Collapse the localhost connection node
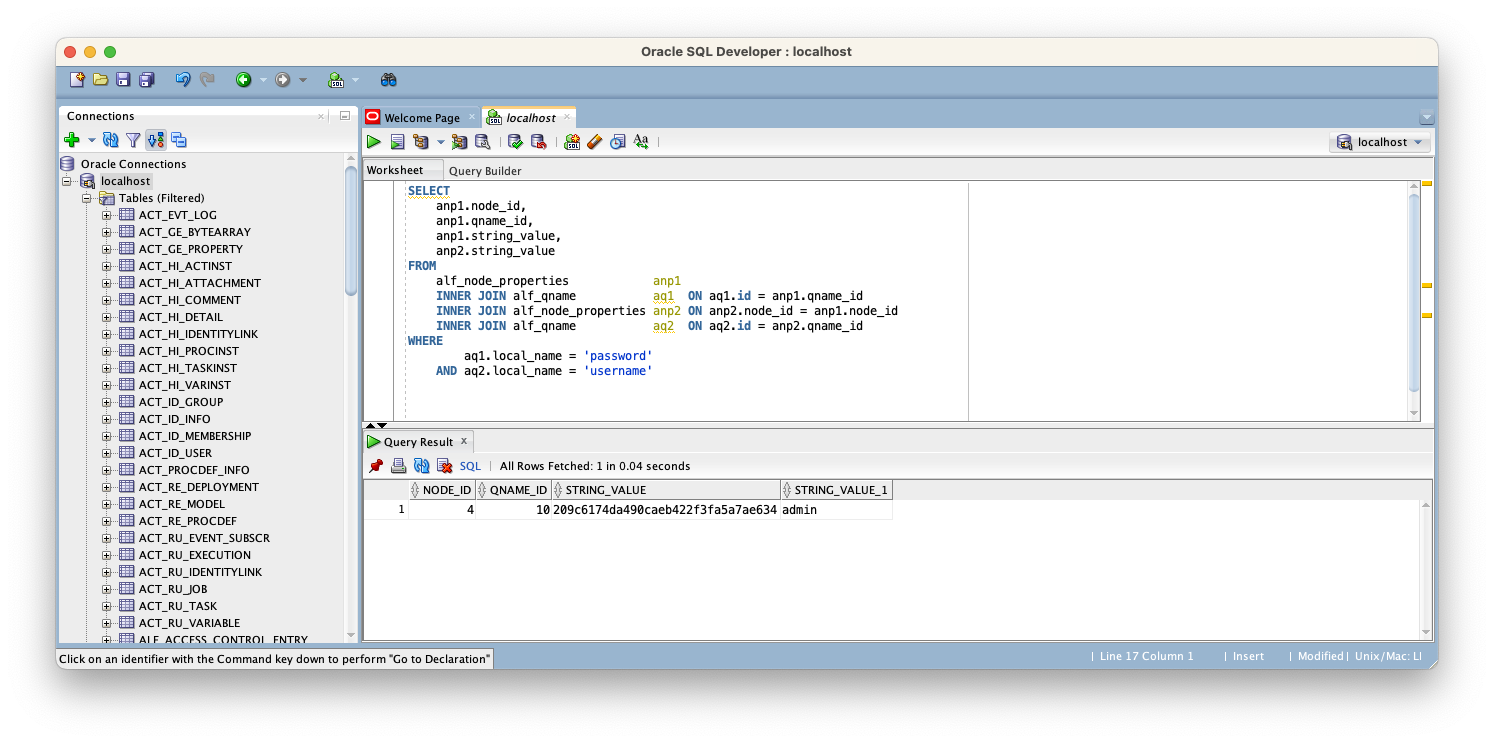 coord(67,181)
